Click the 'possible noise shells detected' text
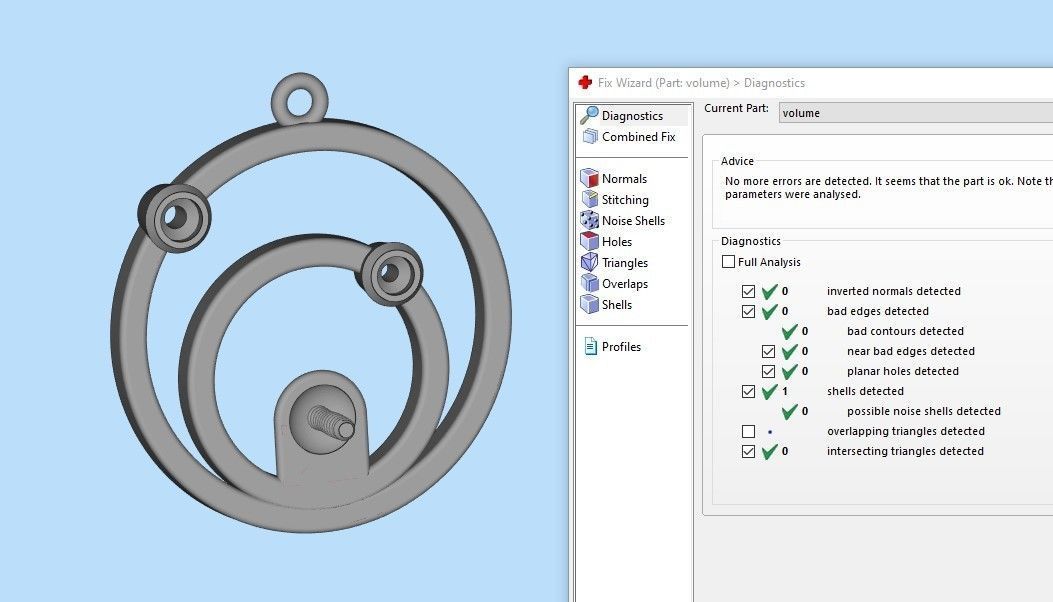 (x=923, y=411)
